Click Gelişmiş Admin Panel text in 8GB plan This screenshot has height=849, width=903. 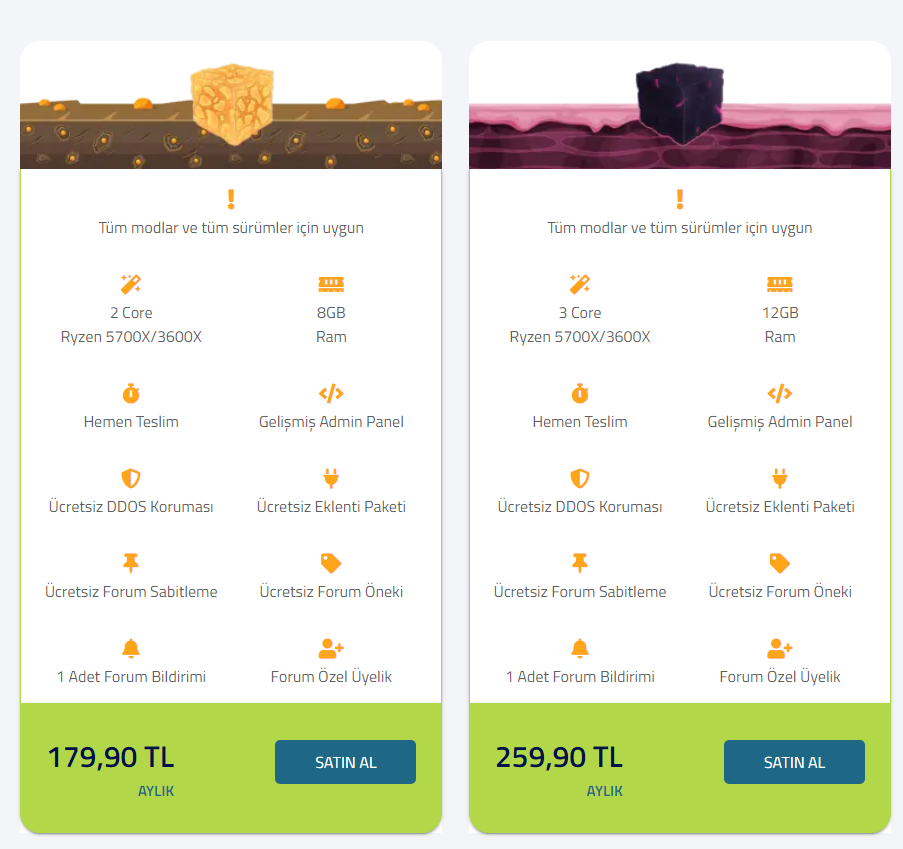pyautogui.click(x=331, y=422)
